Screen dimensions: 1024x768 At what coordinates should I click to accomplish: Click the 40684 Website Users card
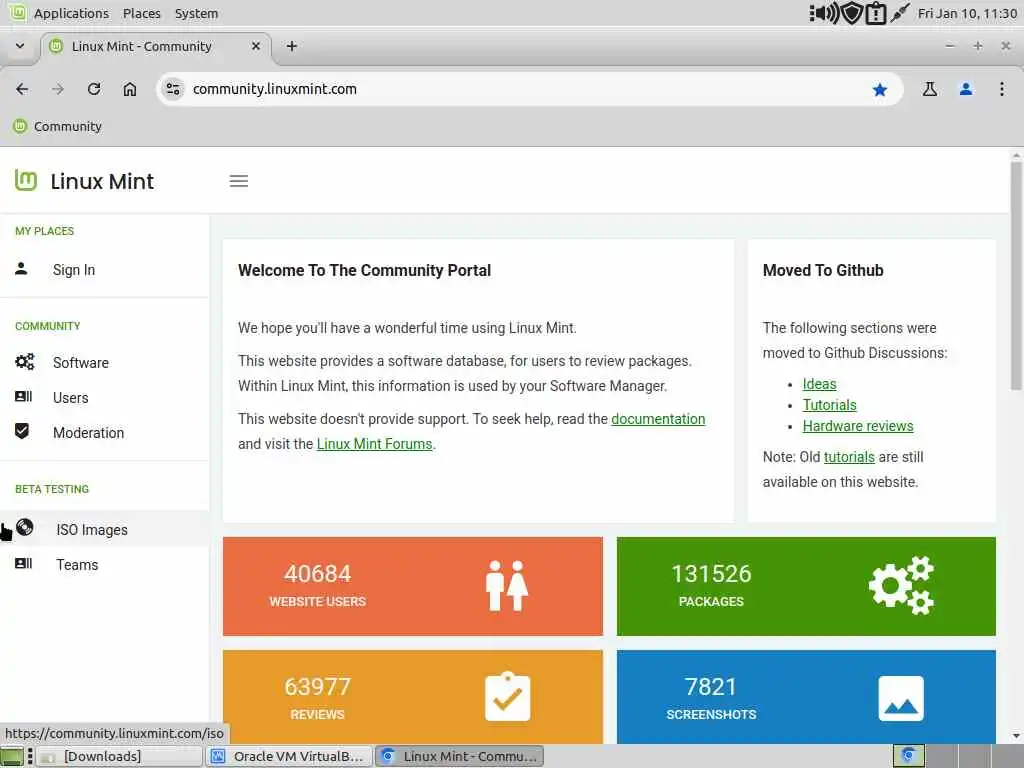(413, 586)
